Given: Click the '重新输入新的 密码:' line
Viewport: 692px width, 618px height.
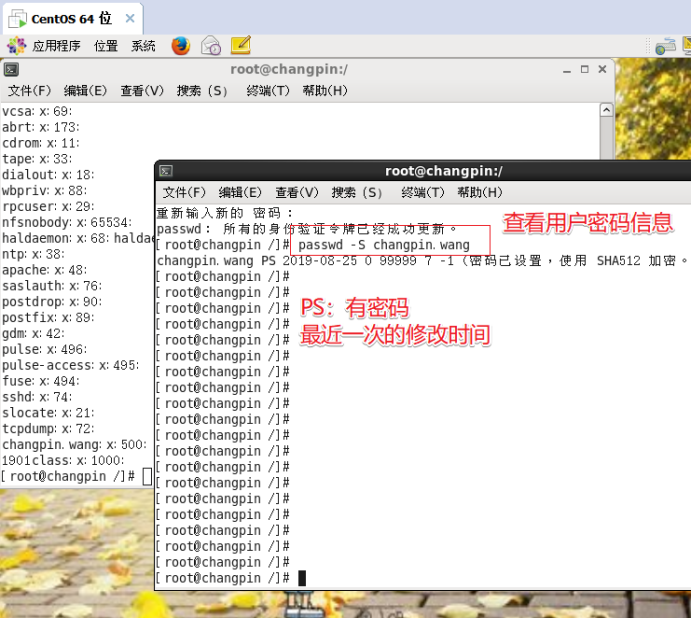Looking at the screenshot, I should pos(225,213).
